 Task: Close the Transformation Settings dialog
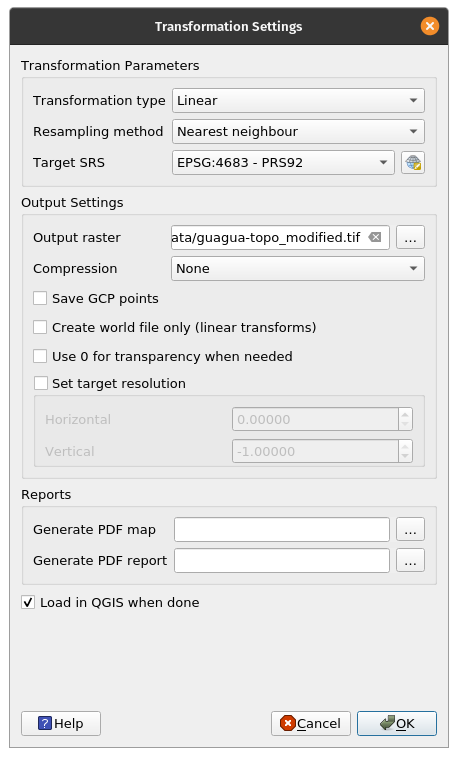[430, 26]
